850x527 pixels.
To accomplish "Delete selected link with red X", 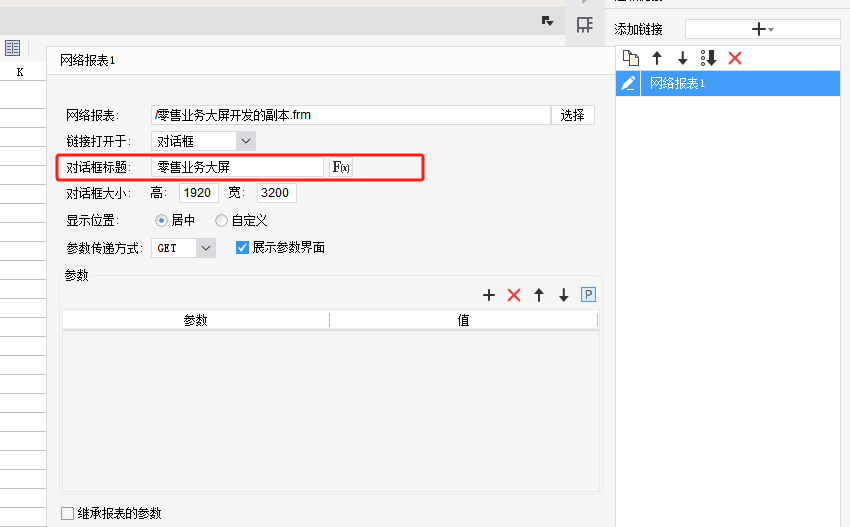I will point(735,58).
